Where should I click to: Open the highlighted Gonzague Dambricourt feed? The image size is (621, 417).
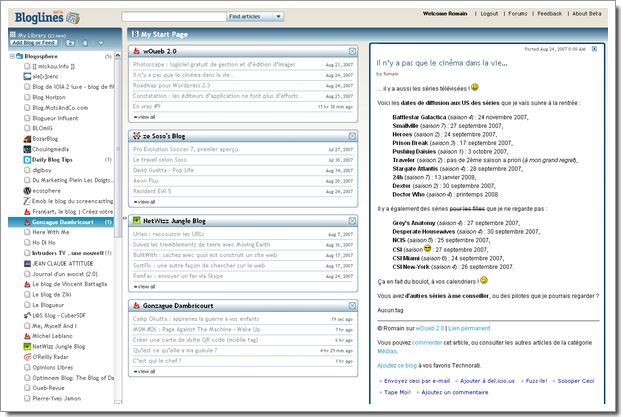point(63,222)
